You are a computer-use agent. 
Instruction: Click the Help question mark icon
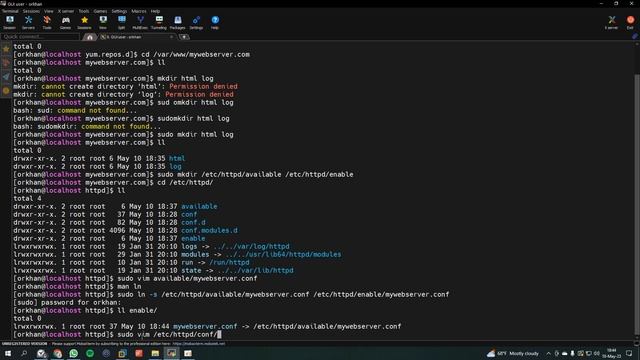[x=215, y=22]
